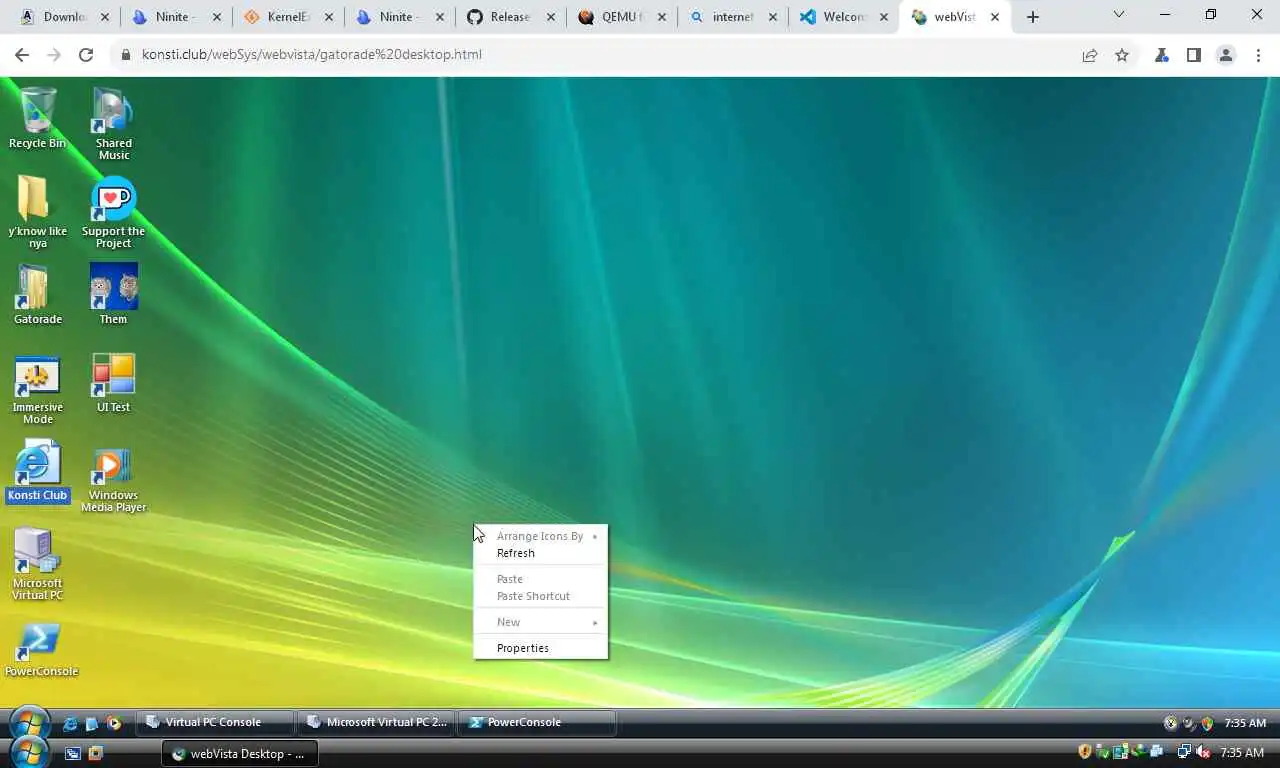Open the Chrome profile avatar menu
This screenshot has width=1280, height=768.
coord(1226,55)
